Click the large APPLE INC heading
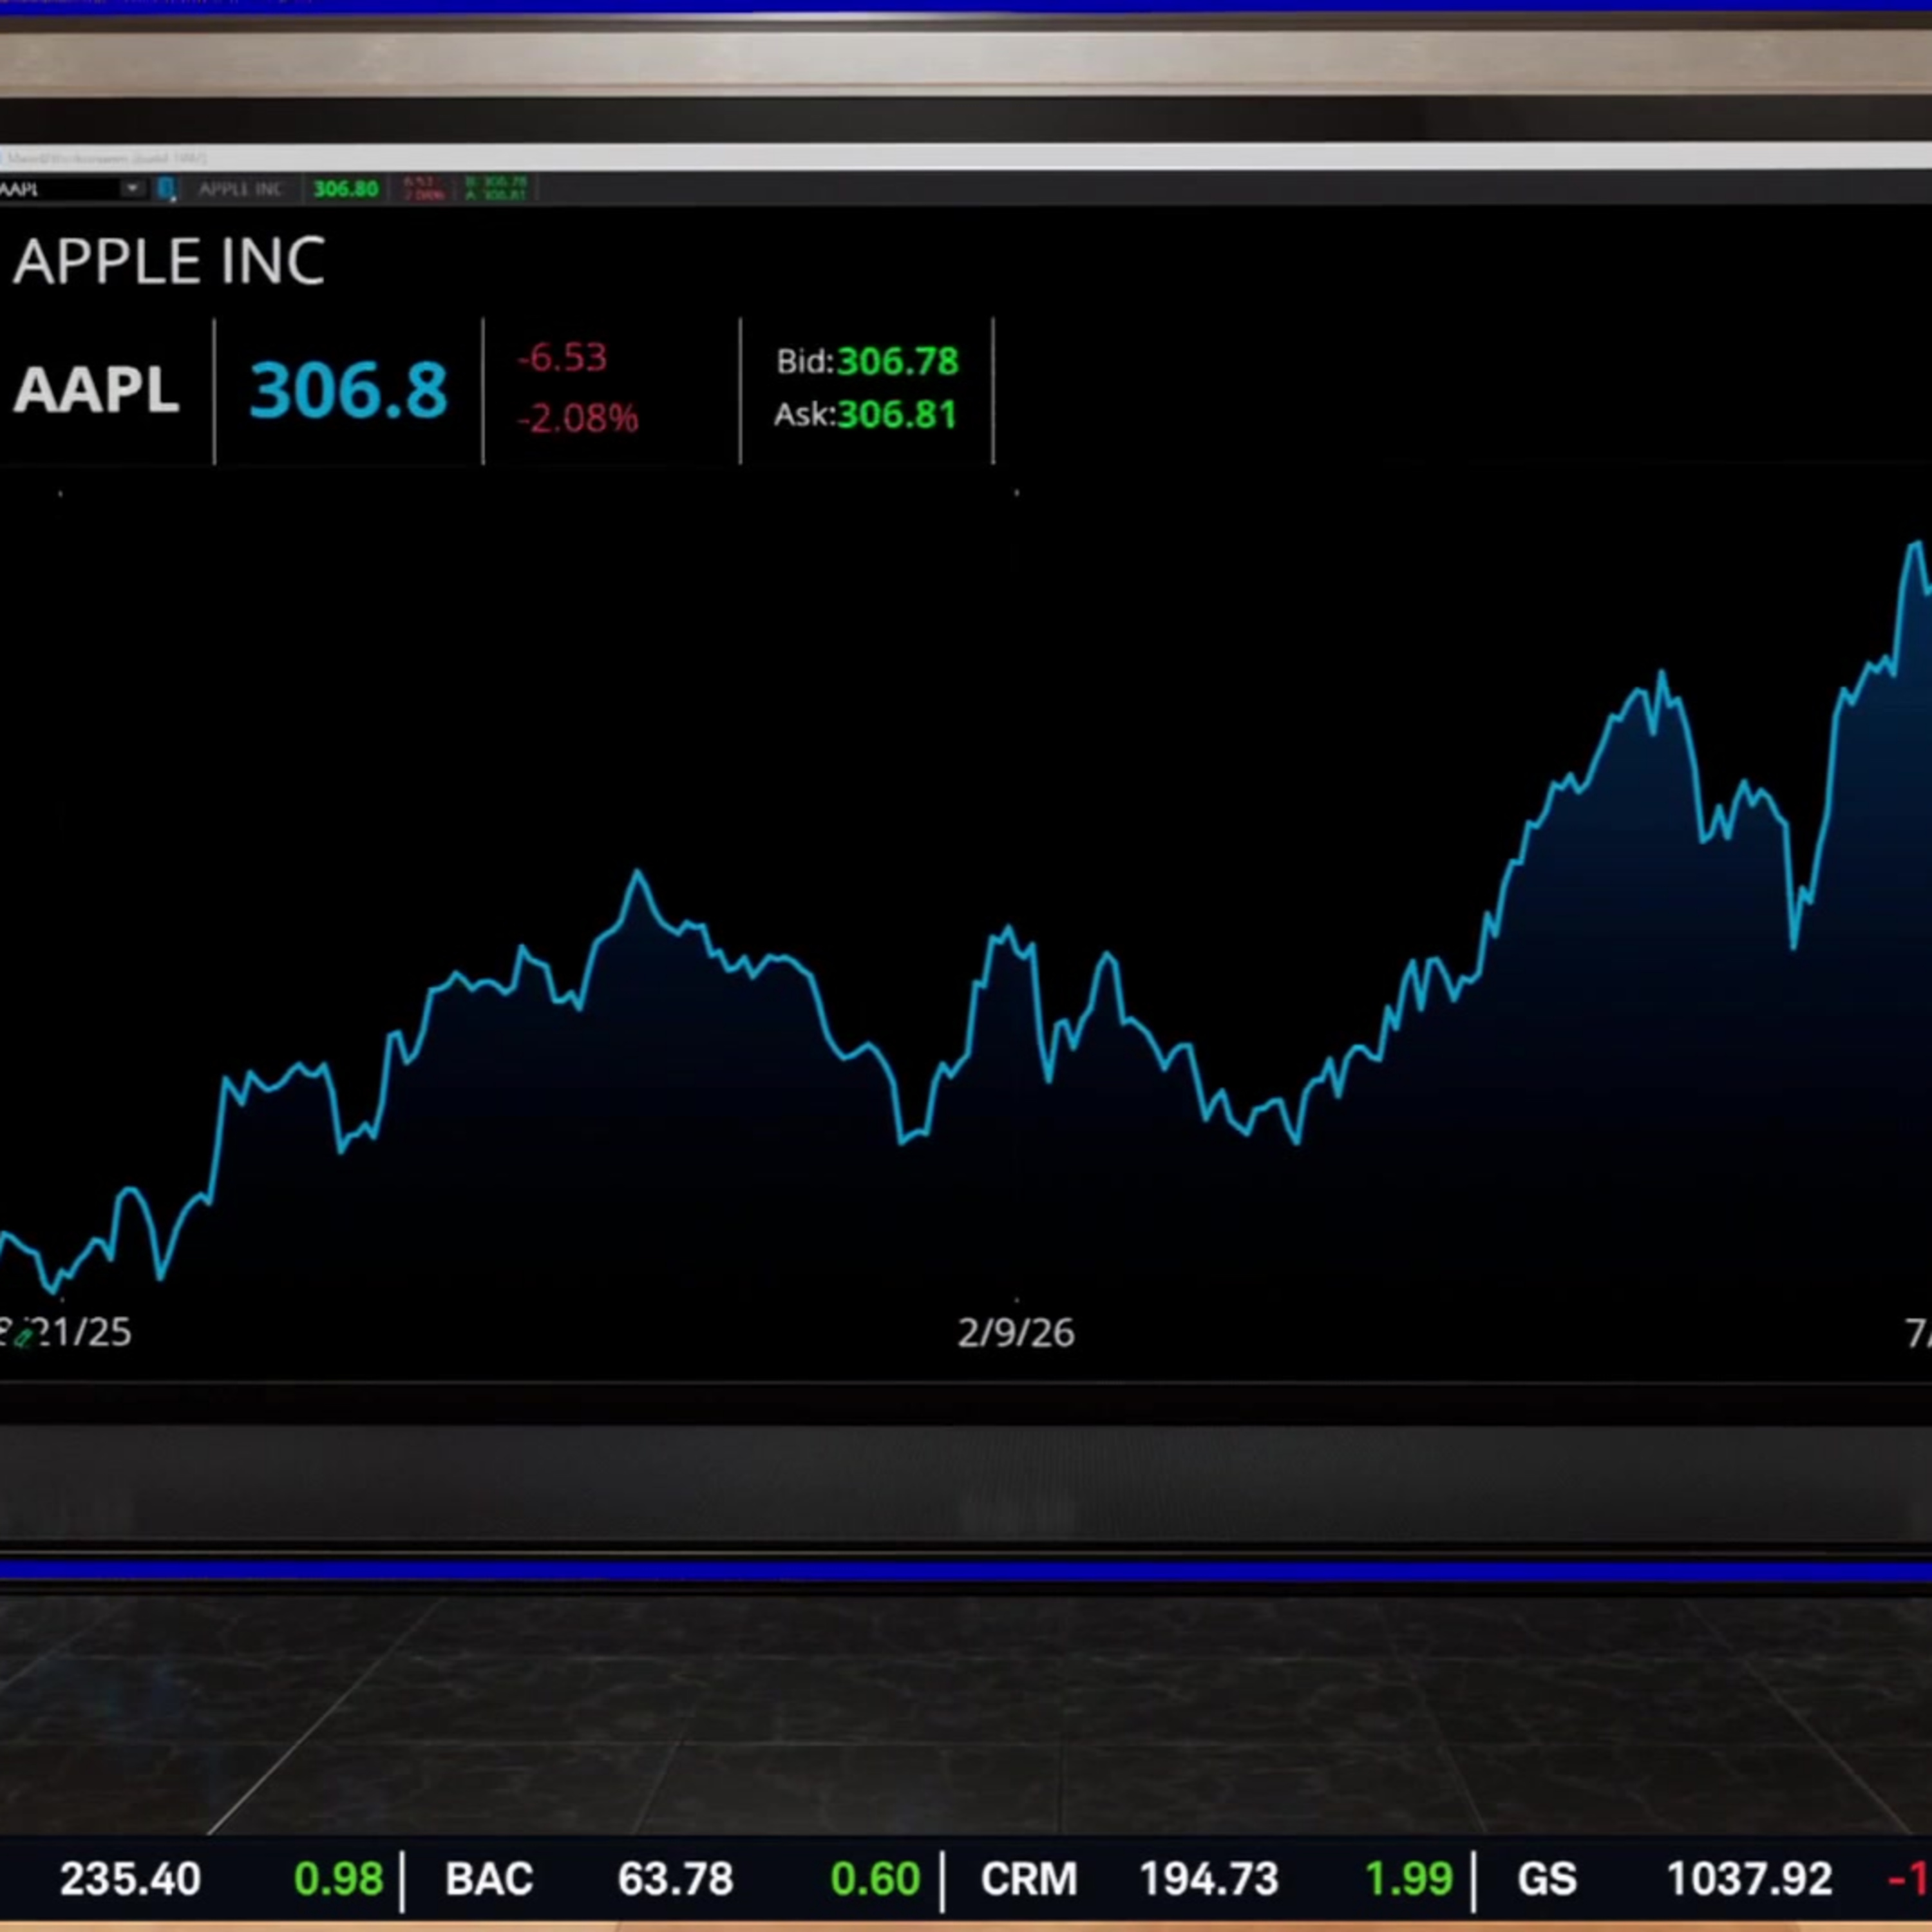Screen dimensions: 1932x1932 (x=169, y=262)
